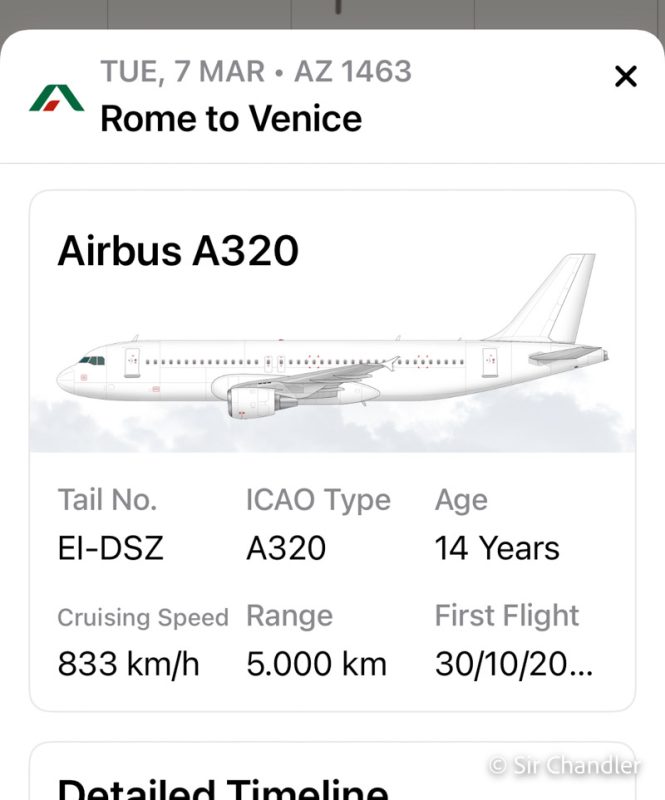
Task: Close the flight details sheet
Action: tap(626, 77)
